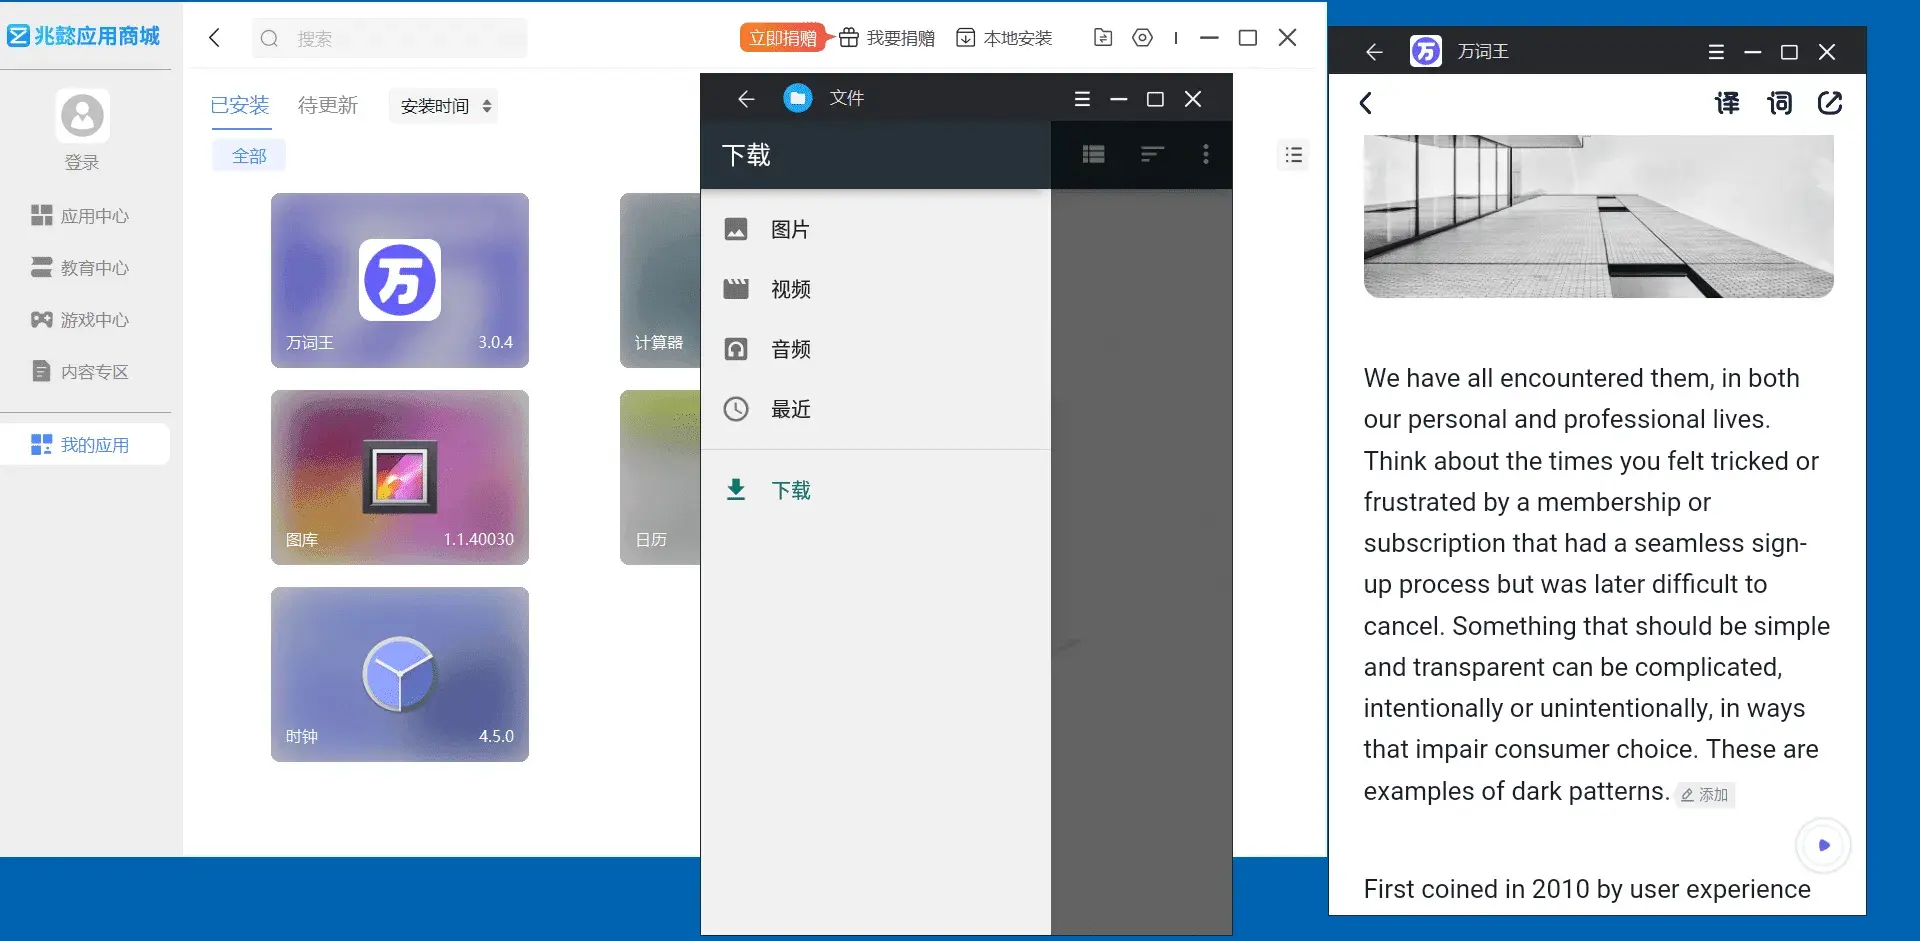The image size is (1920, 941).
Task: Click the share icon in 万词王
Action: pos(1830,103)
